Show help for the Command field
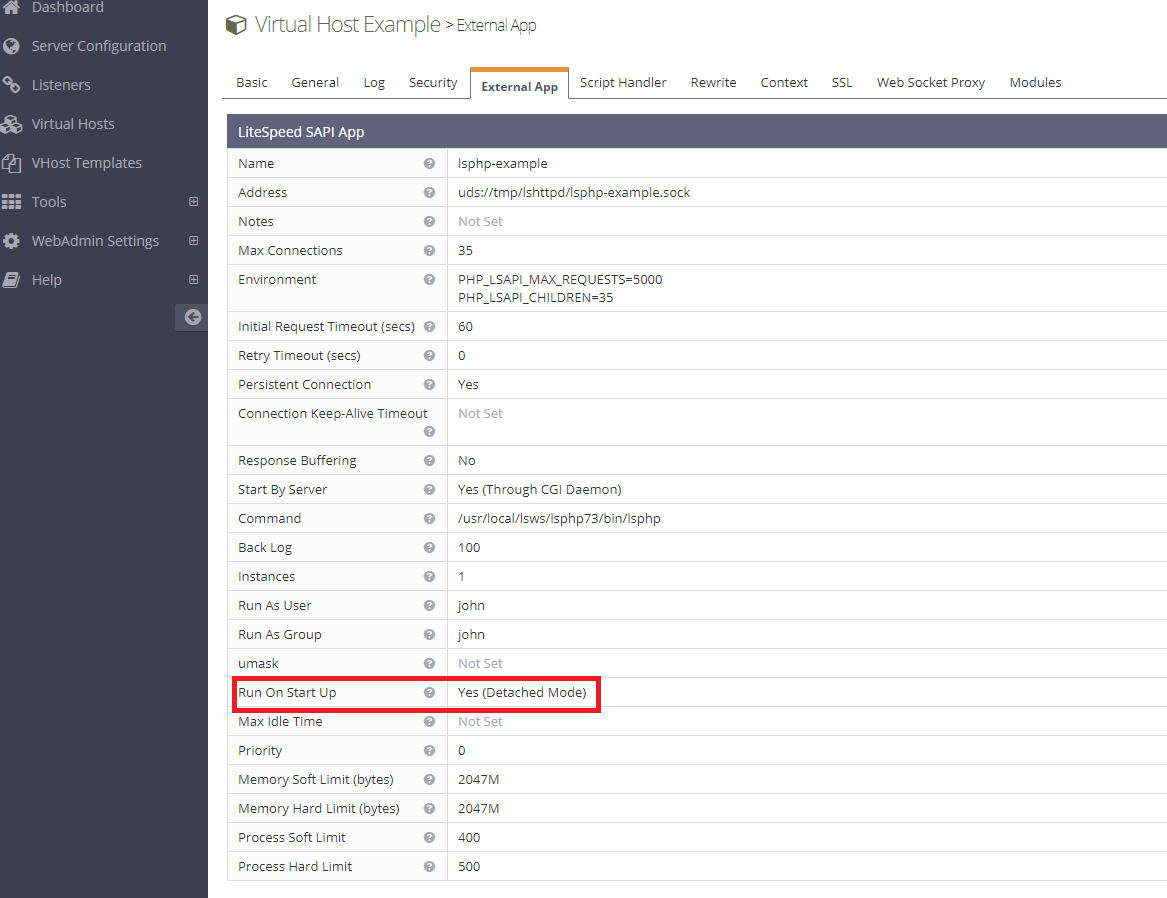1167x898 pixels. click(429, 519)
